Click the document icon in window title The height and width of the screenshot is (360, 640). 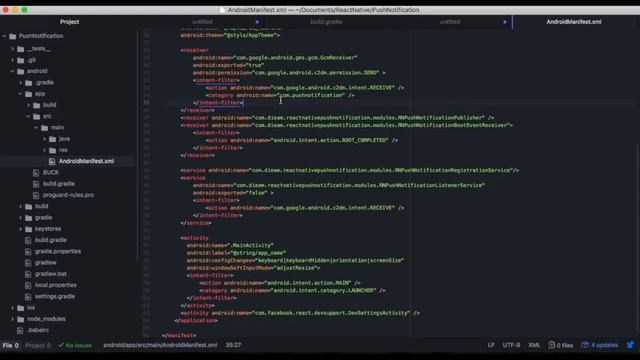222,10
